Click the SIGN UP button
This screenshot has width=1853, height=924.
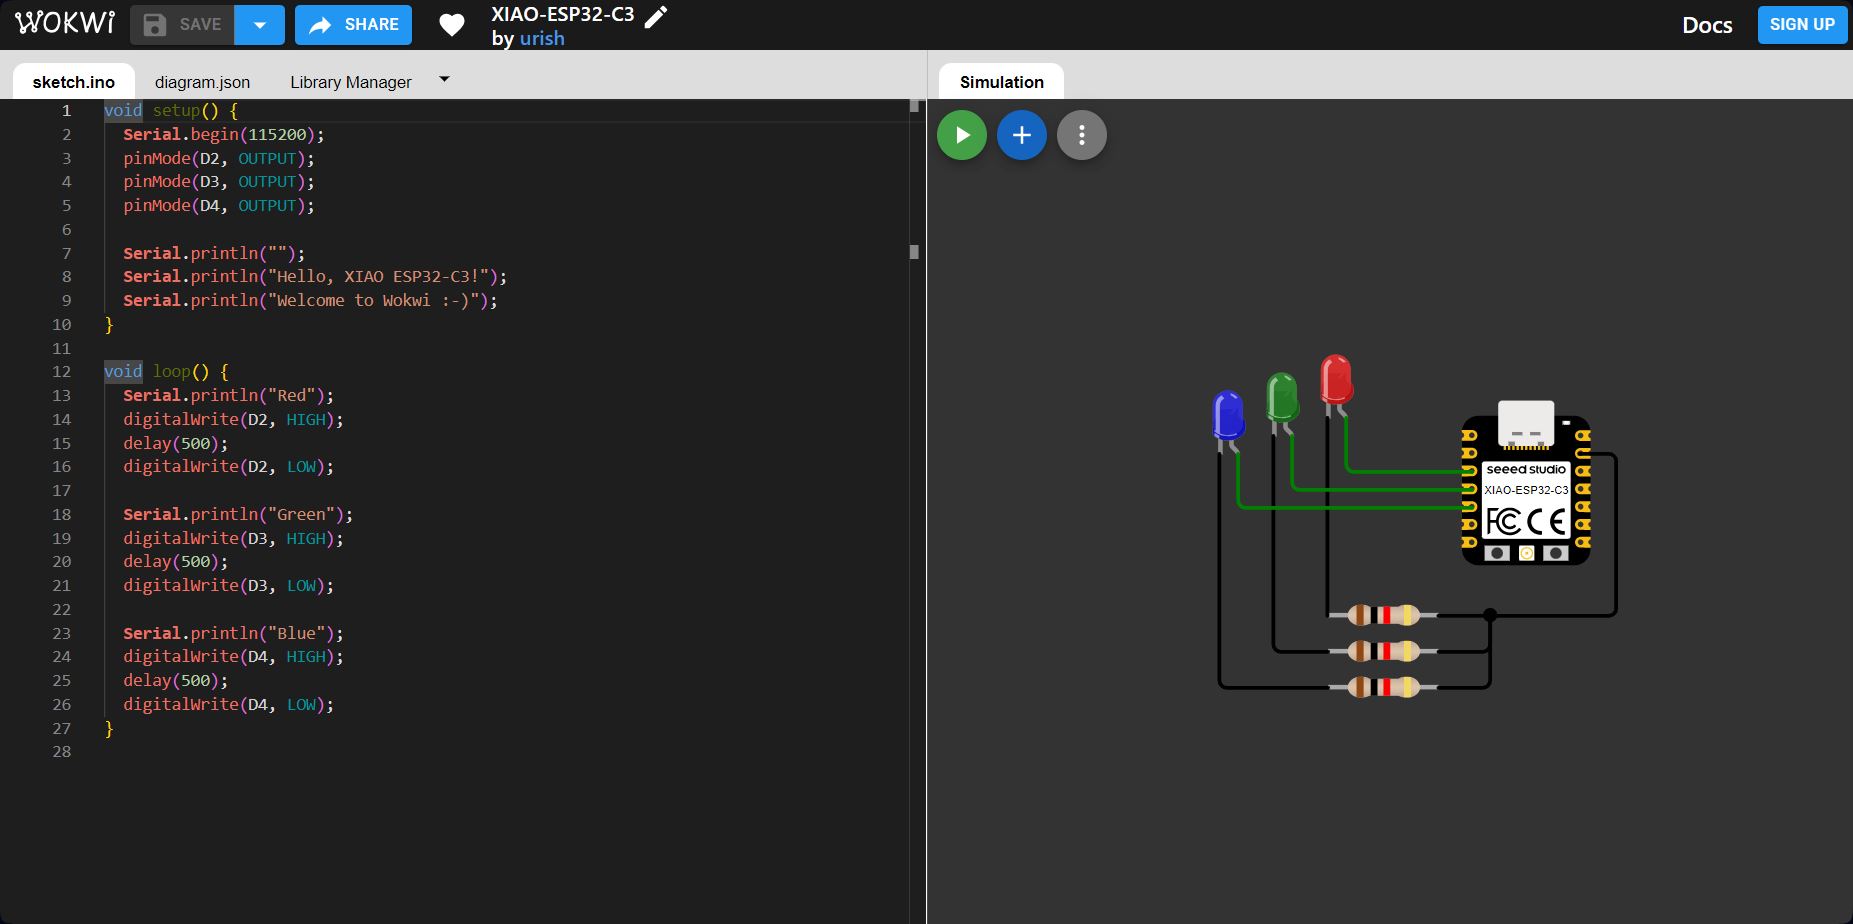click(1802, 24)
